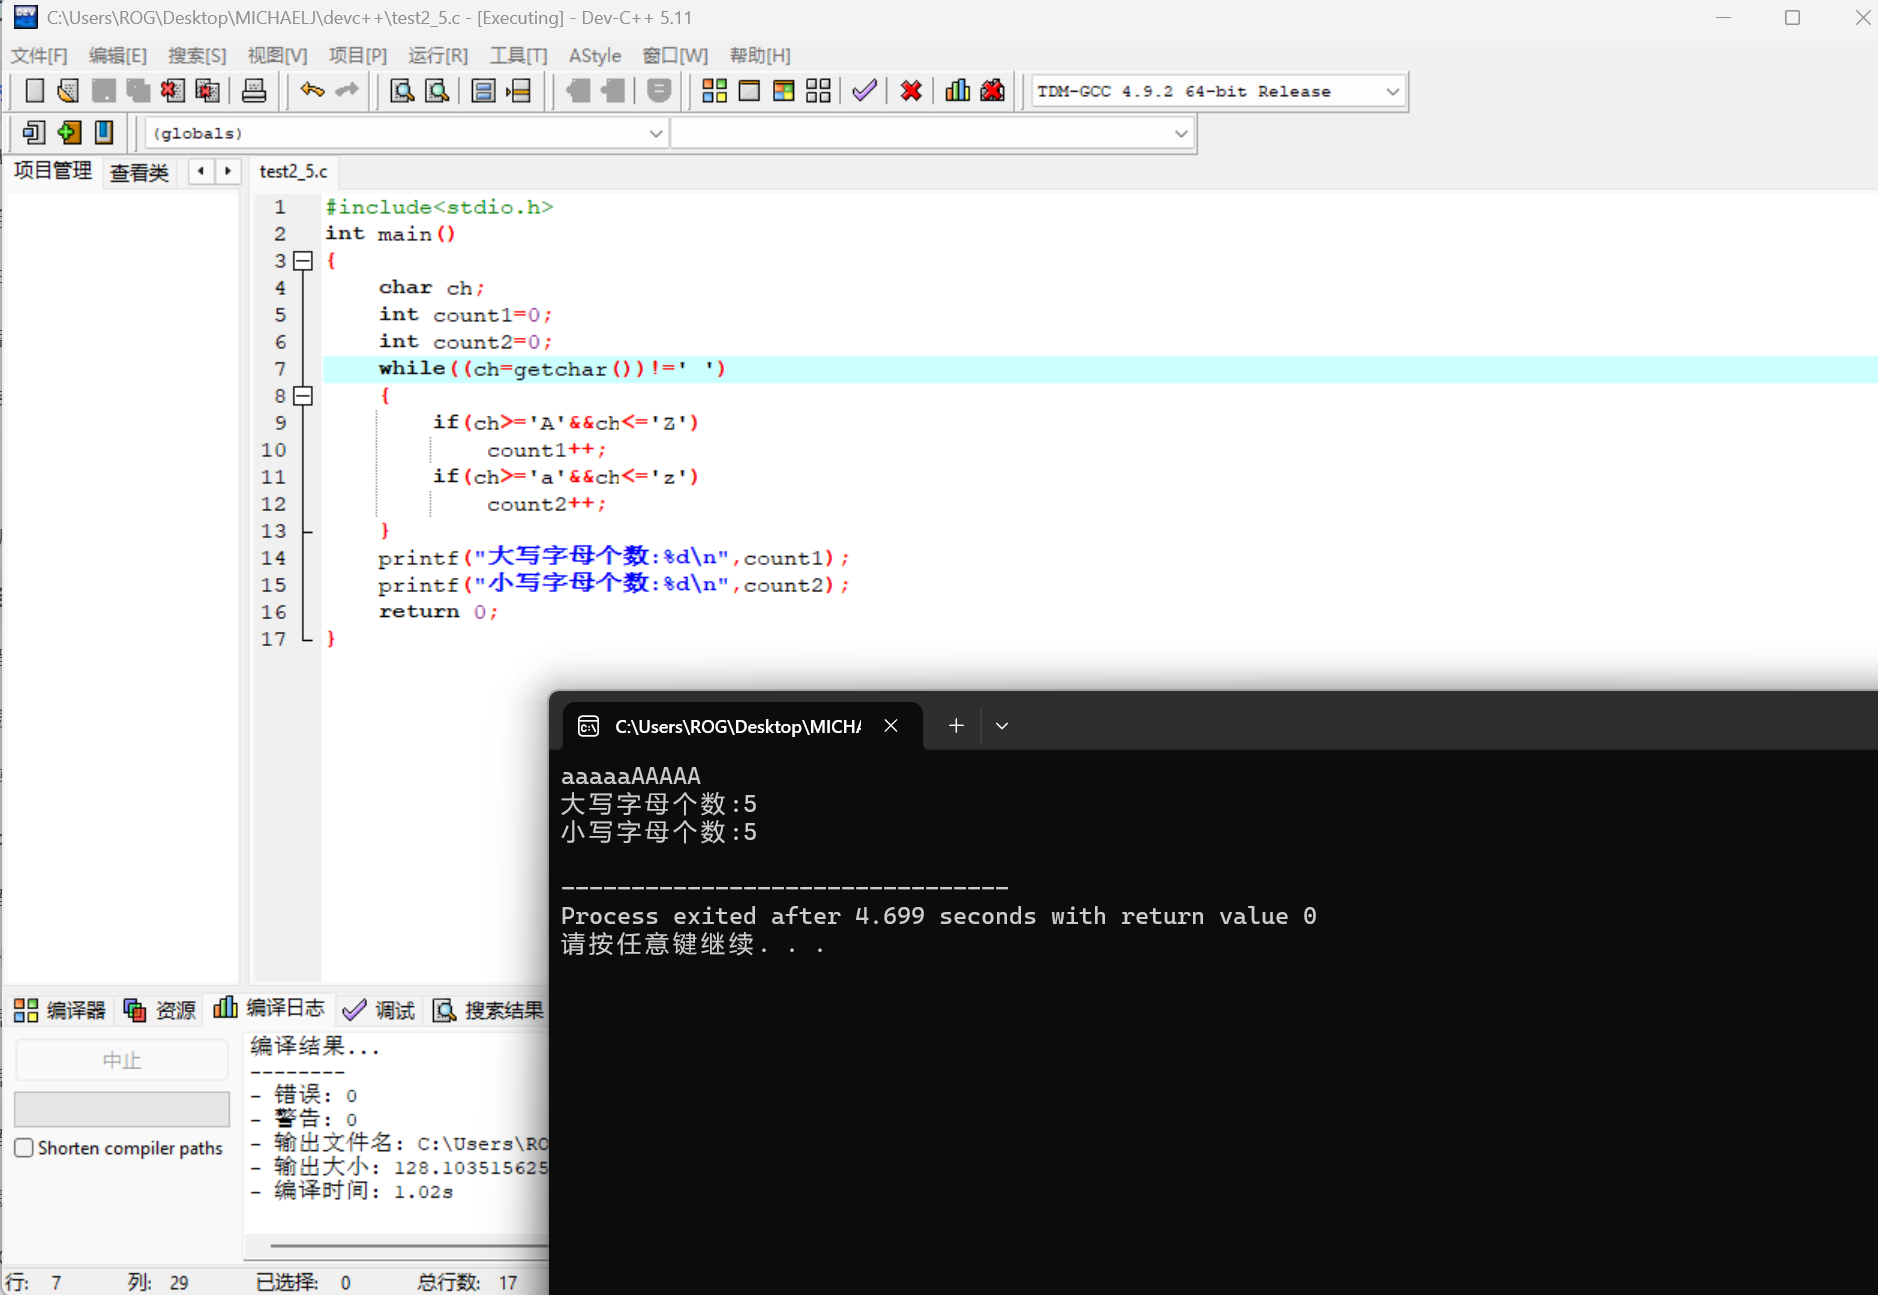
Task: Click the Compile icon
Action: pyautogui.click(x=714, y=91)
